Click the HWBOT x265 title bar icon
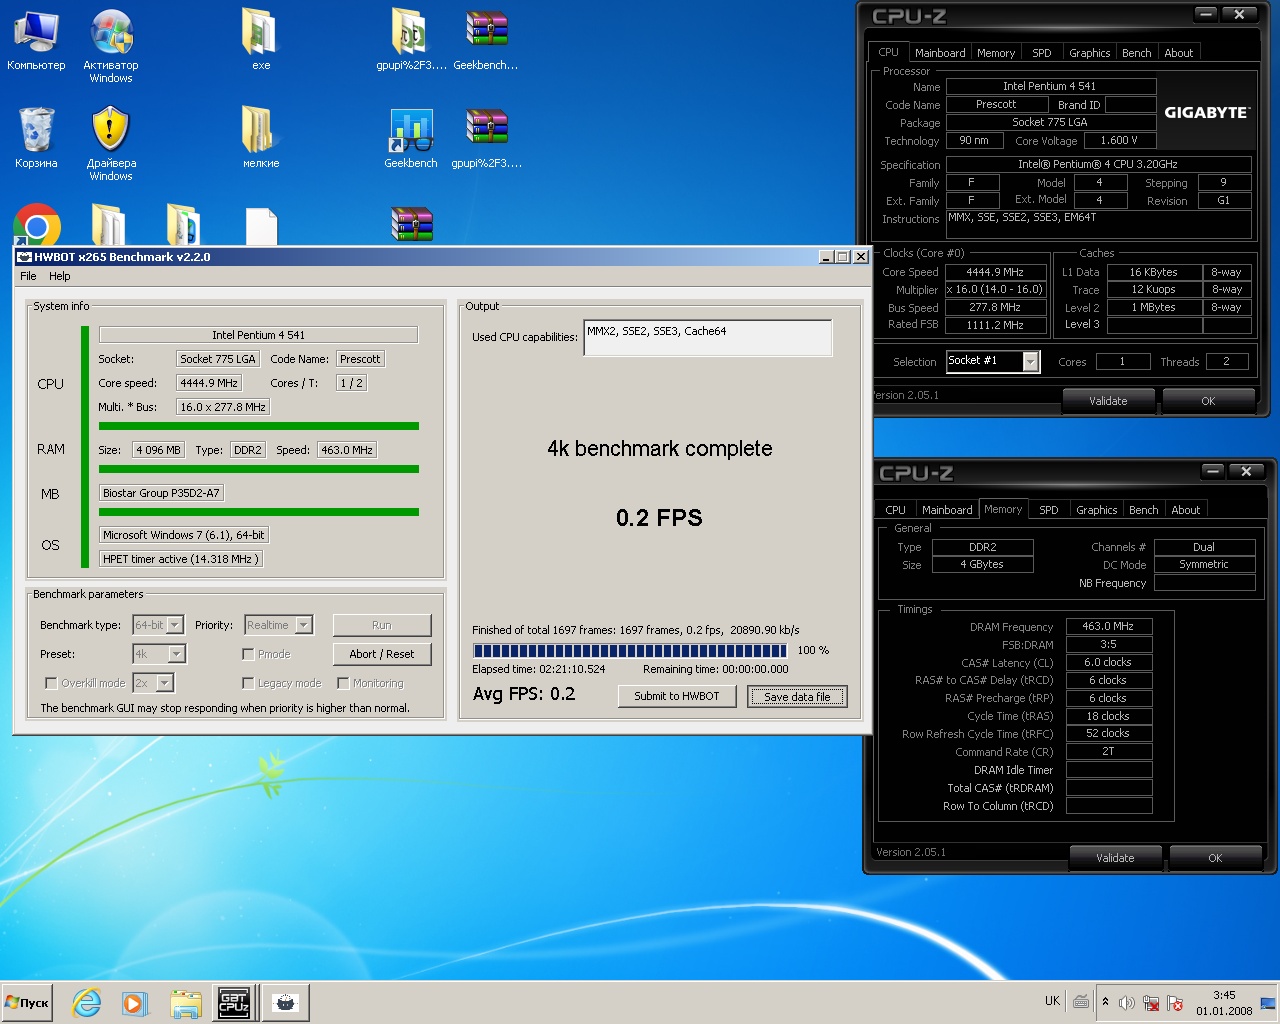This screenshot has width=1280, height=1024. 25,257
